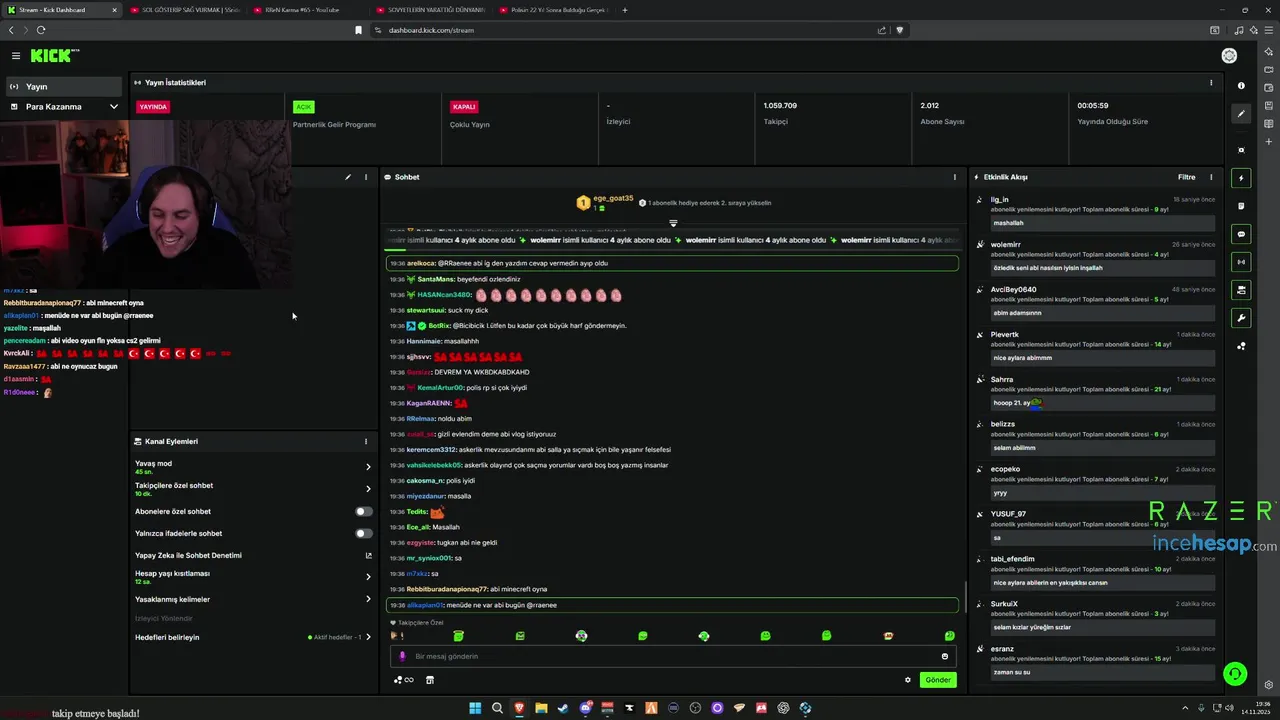Image resolution: width=1280 pixels, height=720 pixels.
Task: Toggle Yalnızca ifadelerle sohbet switch
Action: tap(364, 533)
